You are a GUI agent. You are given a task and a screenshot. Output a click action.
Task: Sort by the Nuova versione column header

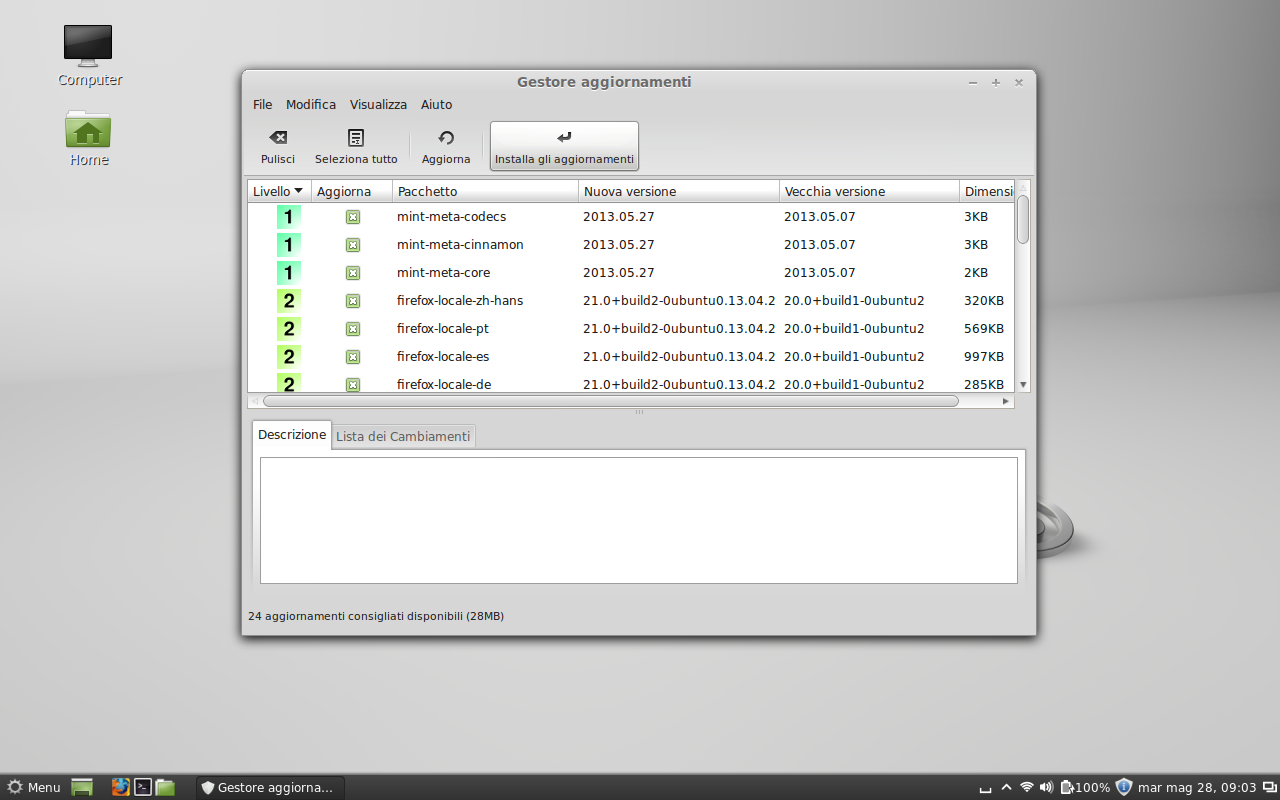click(679, 191)
